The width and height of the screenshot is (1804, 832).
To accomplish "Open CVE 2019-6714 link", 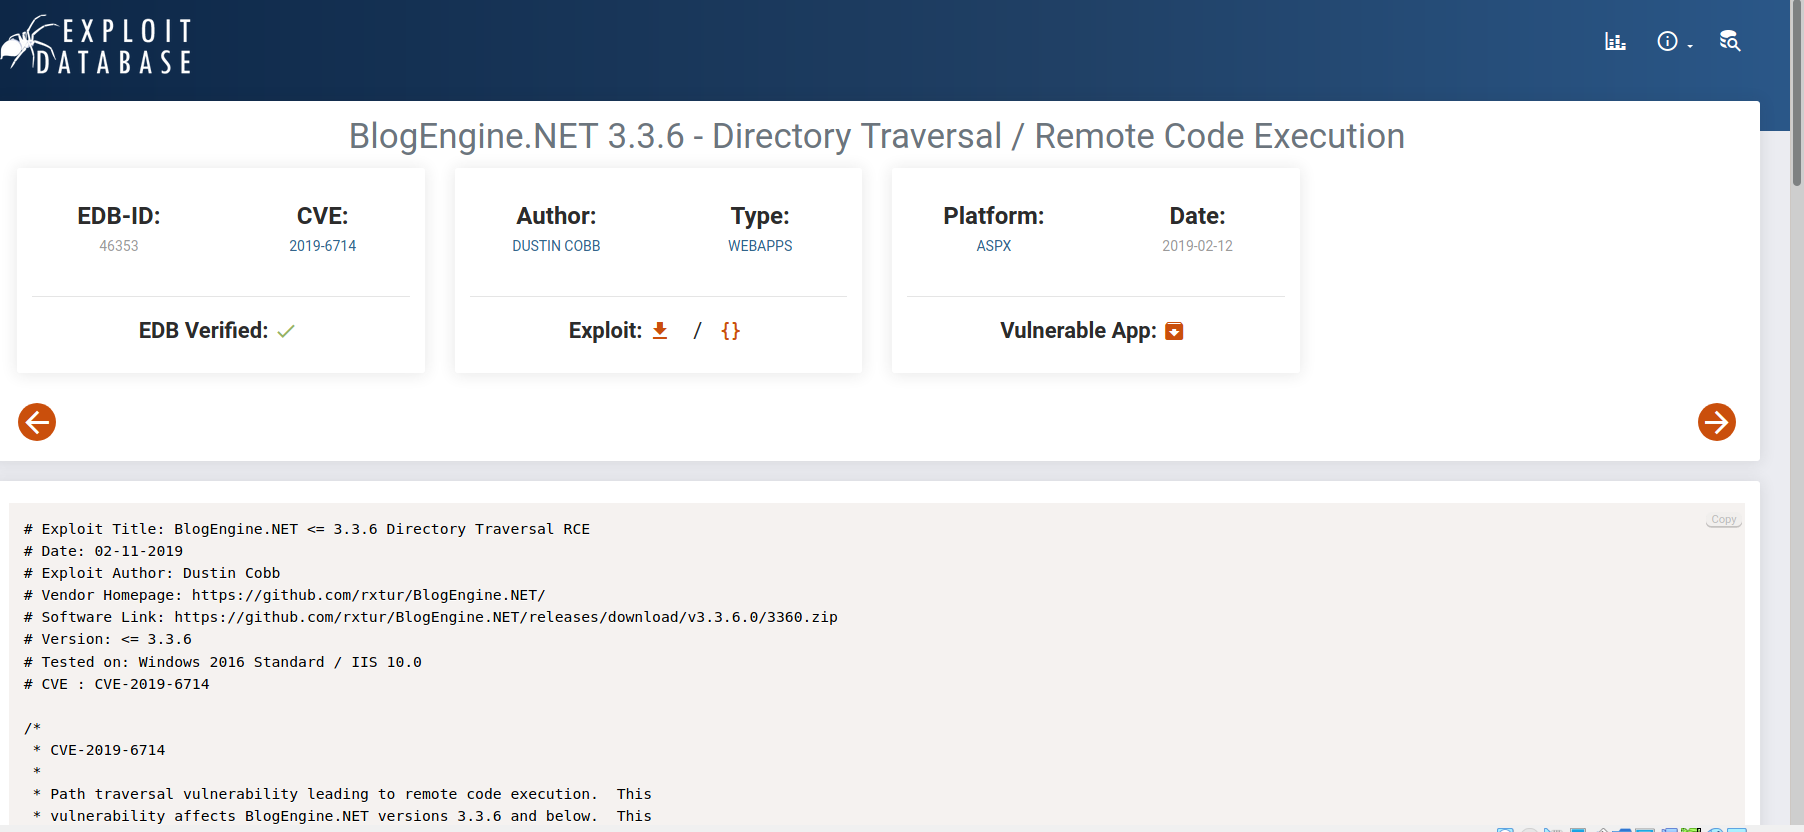I will 323,246.
